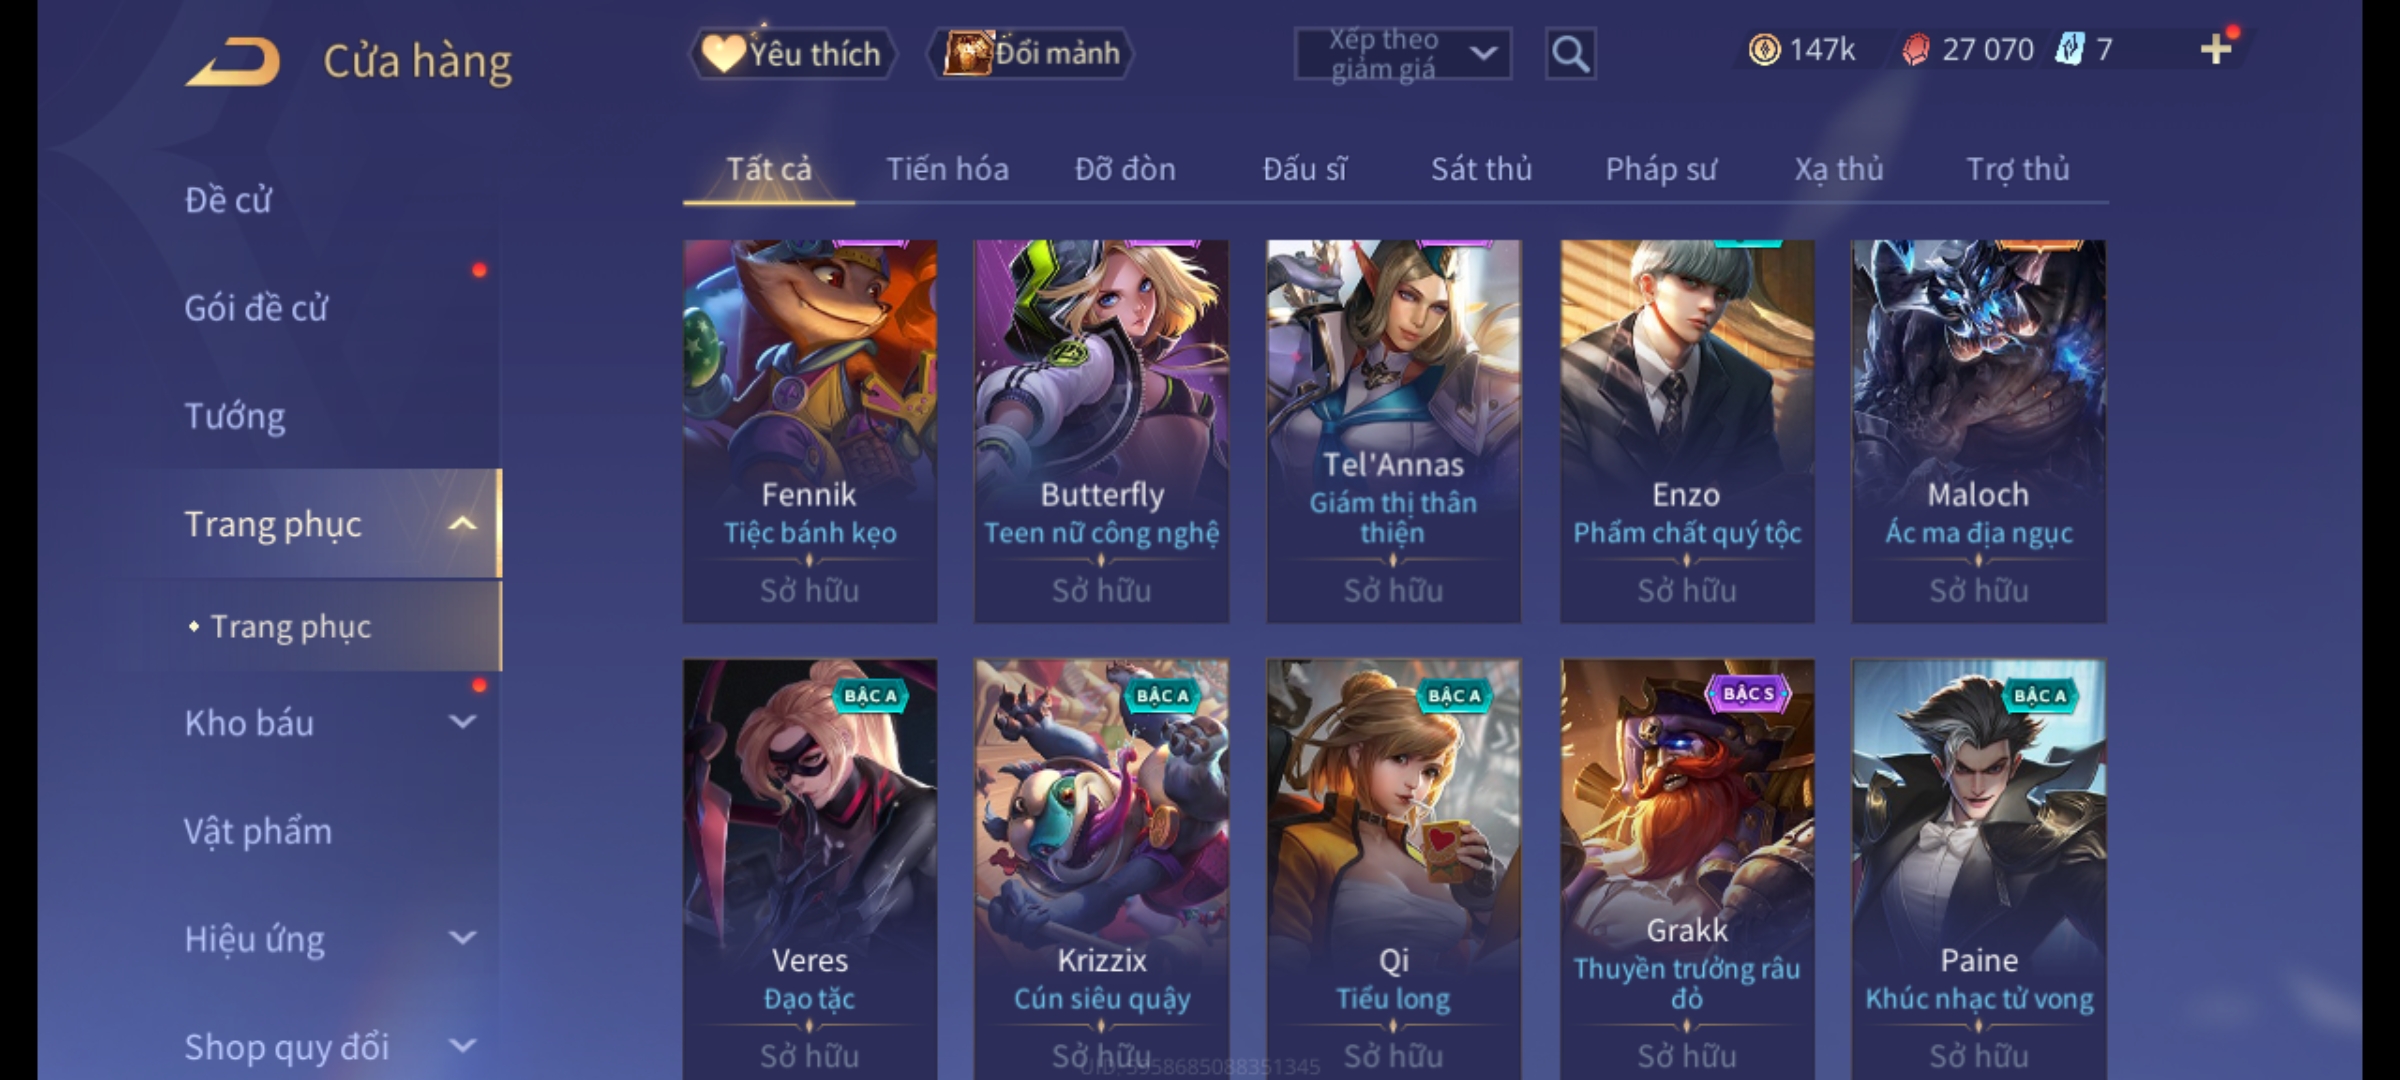Check the gold coin balance icon

1764,49
